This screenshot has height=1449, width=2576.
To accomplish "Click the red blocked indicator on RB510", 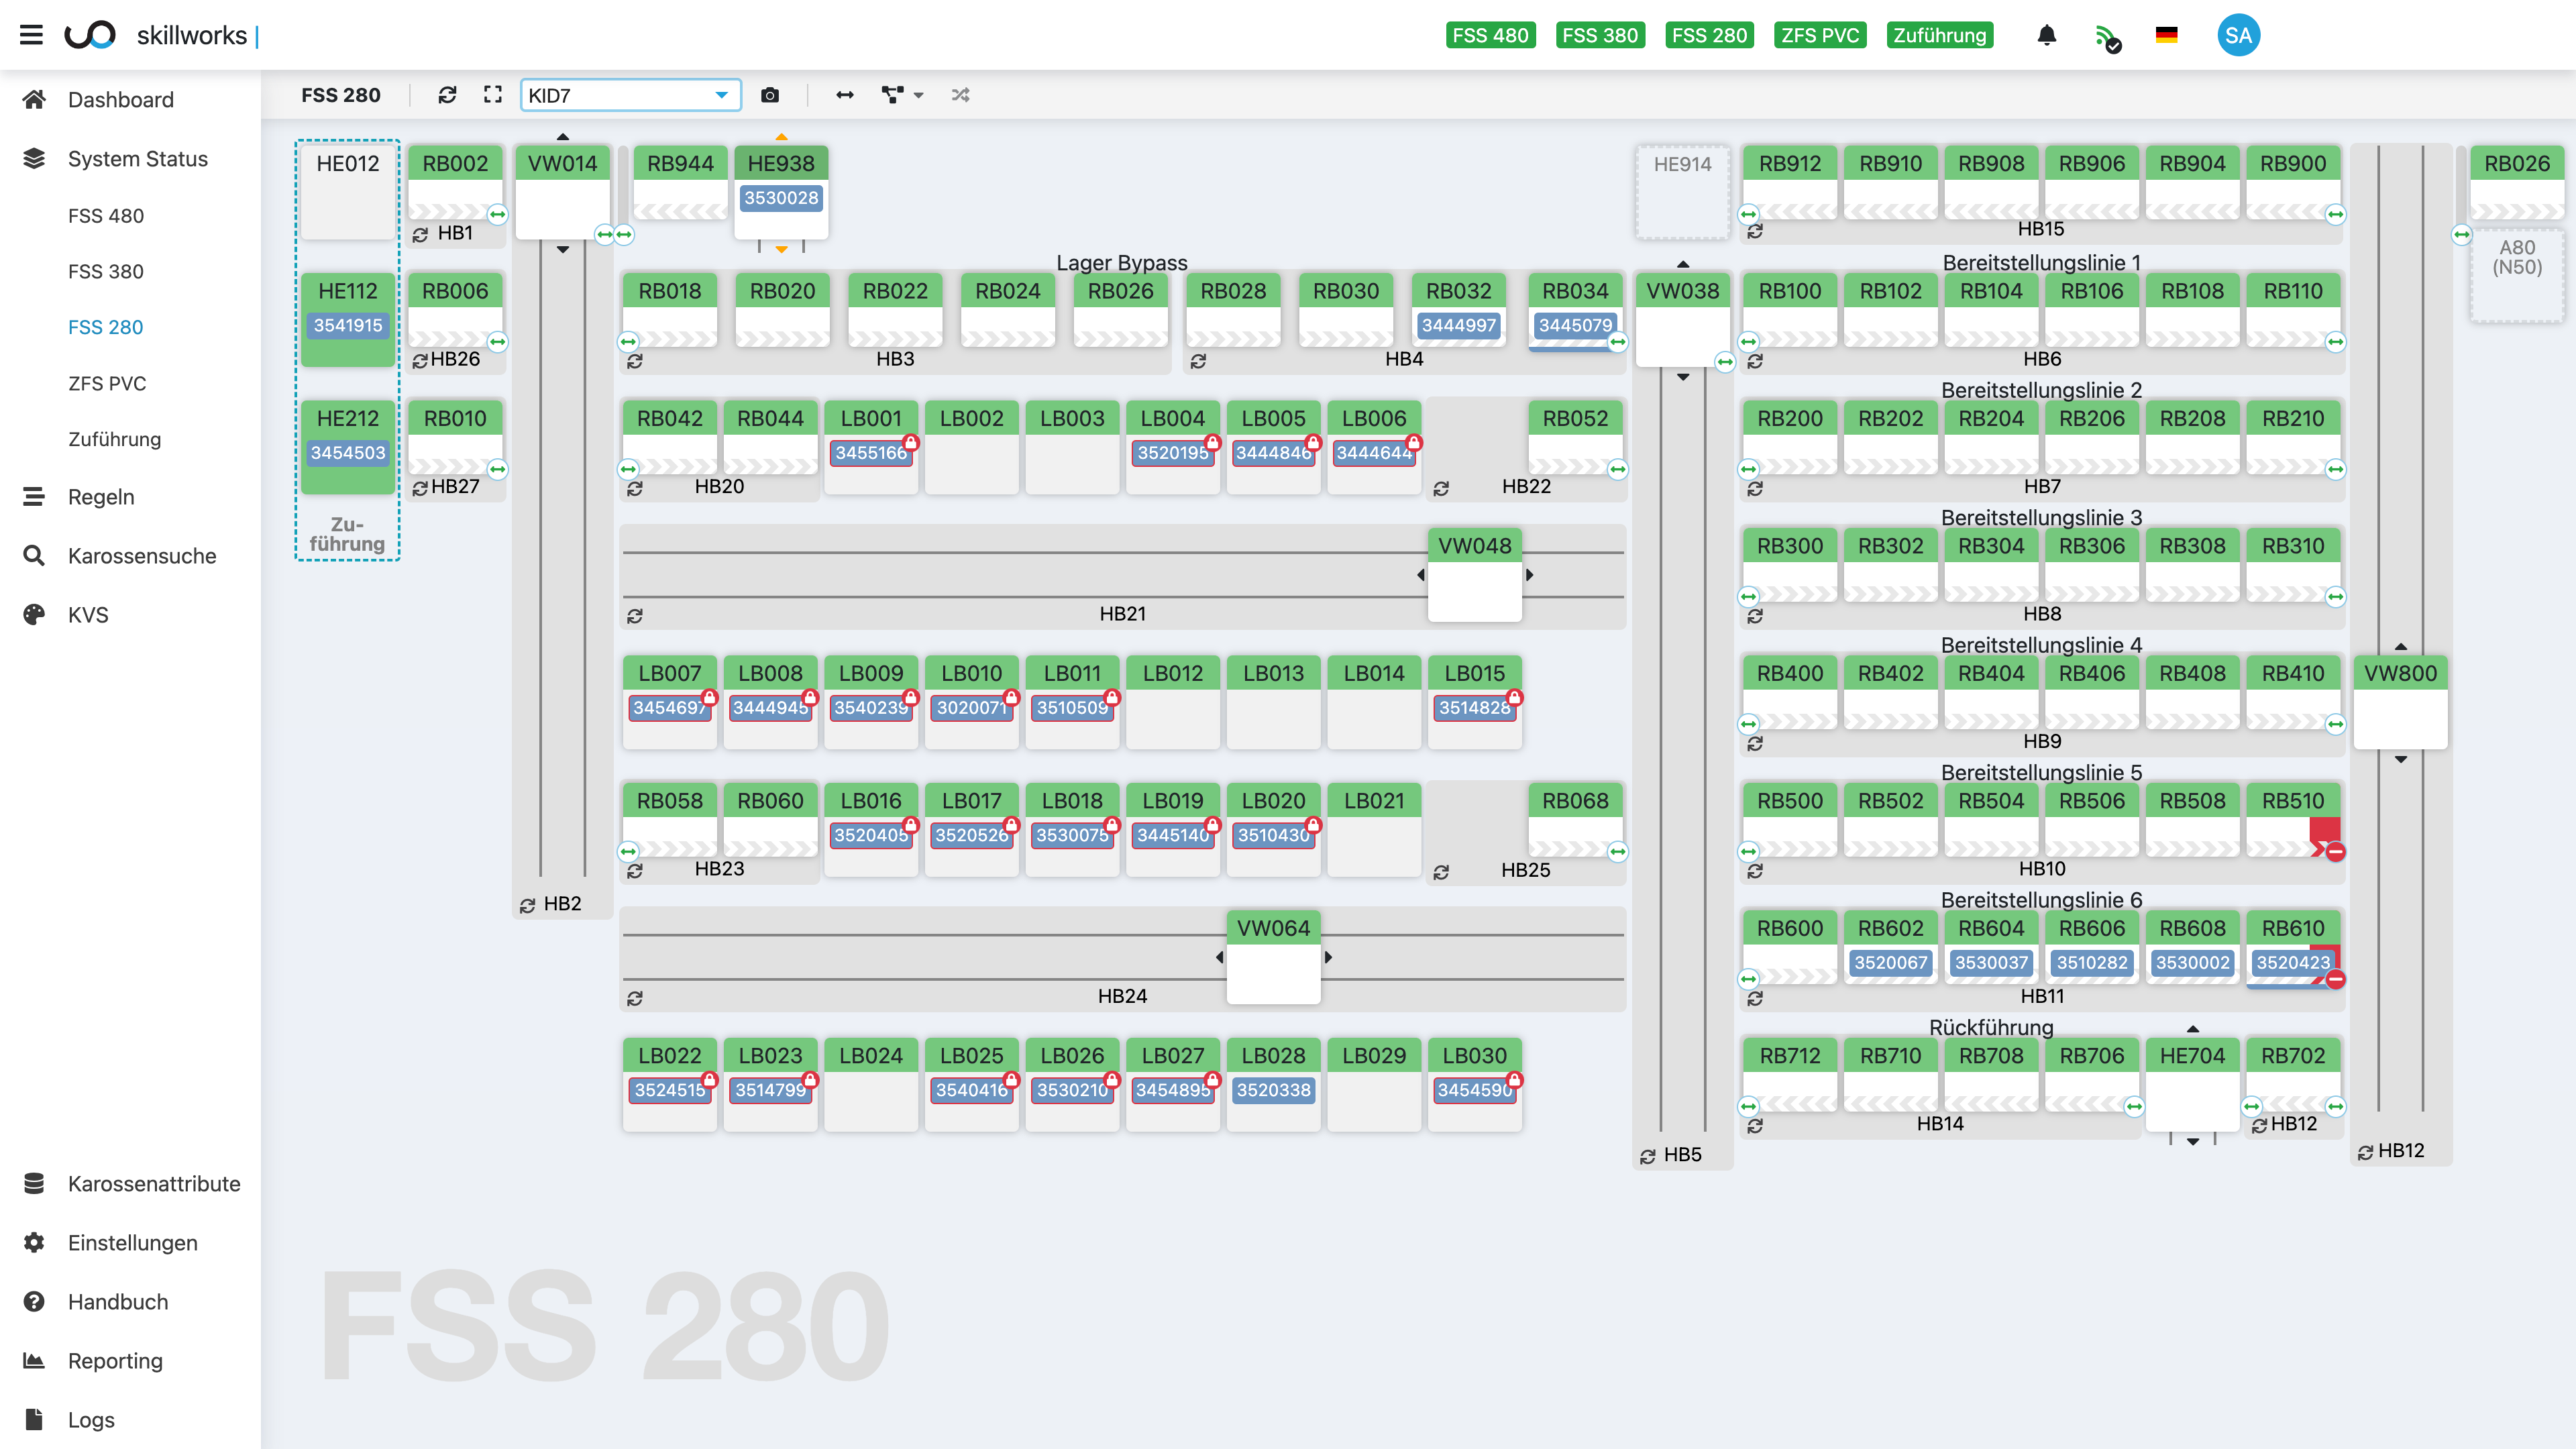I will tap(2335, 852).
